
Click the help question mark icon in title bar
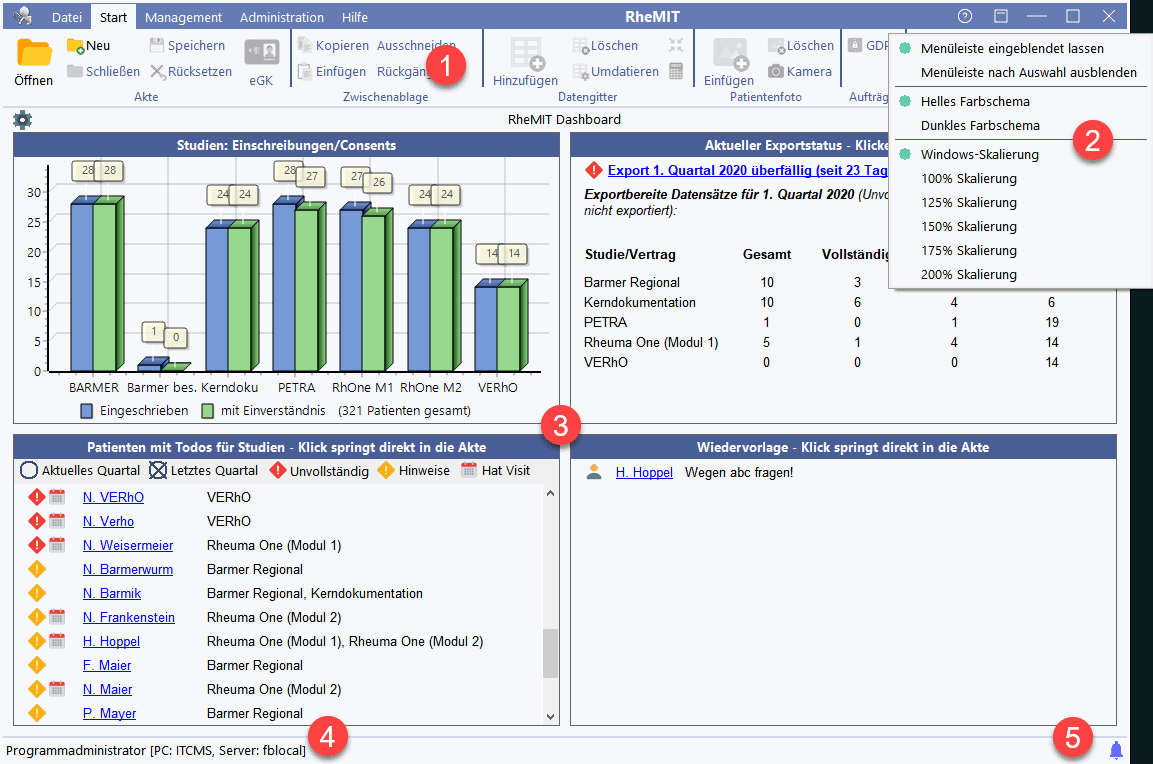(x=965, y=17)
